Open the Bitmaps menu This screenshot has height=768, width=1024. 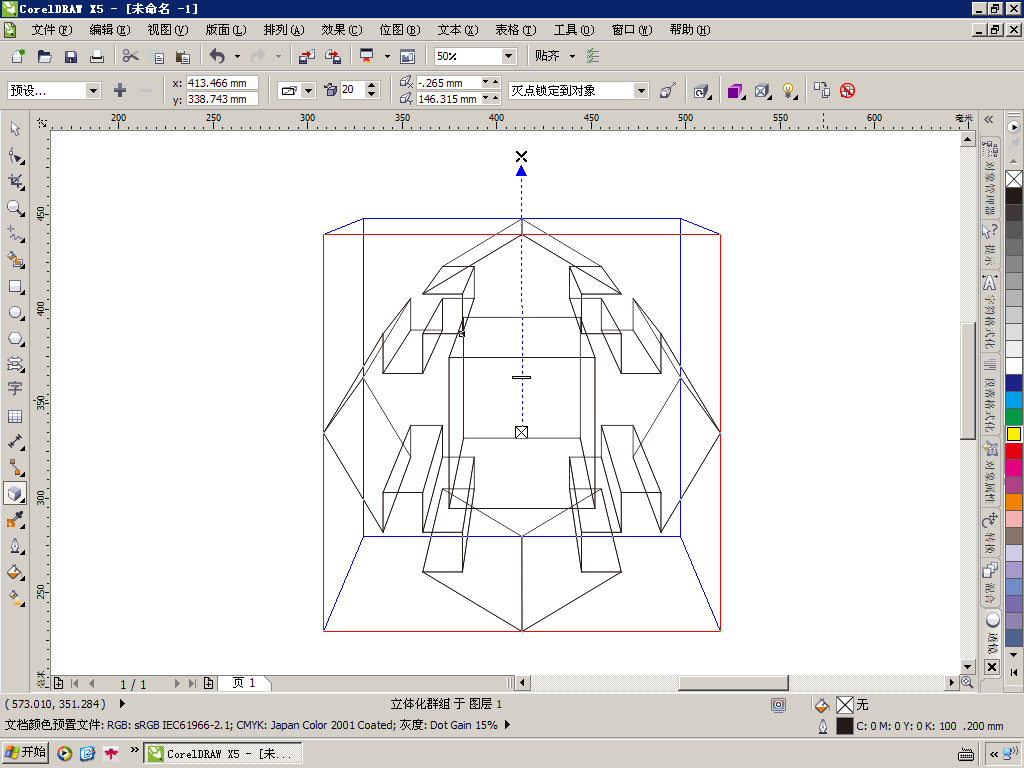coord(400,30)
